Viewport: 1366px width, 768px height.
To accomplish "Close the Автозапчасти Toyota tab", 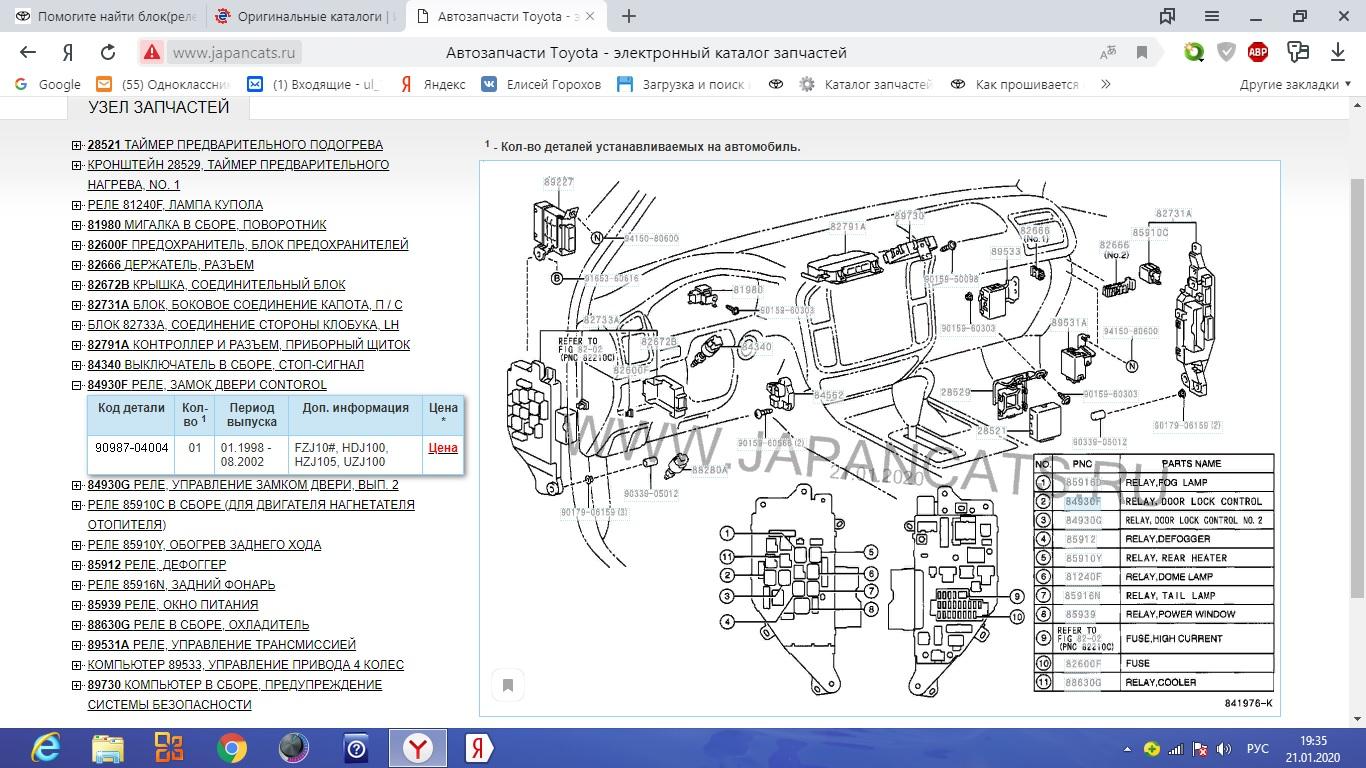I will click(x=590, y=16).
